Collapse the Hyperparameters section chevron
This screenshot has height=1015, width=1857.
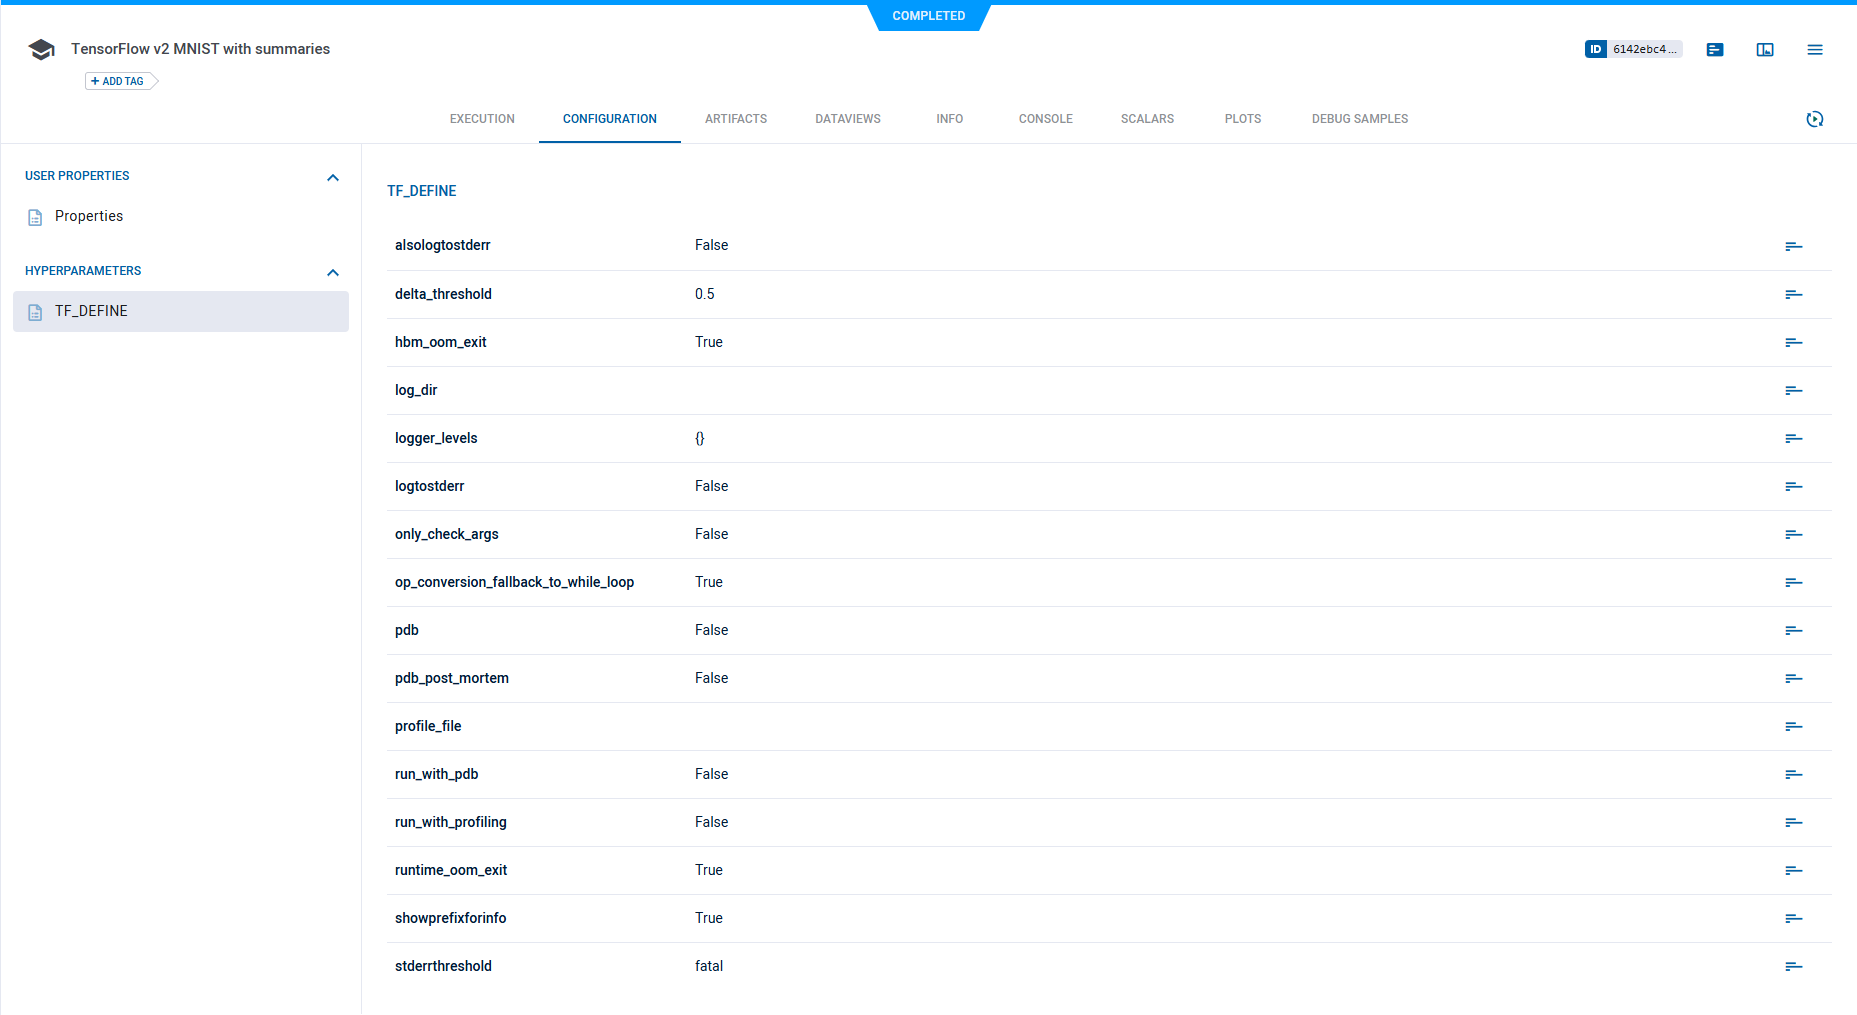[333, 272]
